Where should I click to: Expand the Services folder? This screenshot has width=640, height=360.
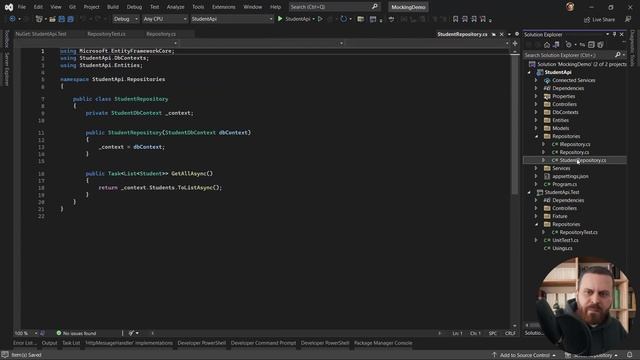coord(536,168)
